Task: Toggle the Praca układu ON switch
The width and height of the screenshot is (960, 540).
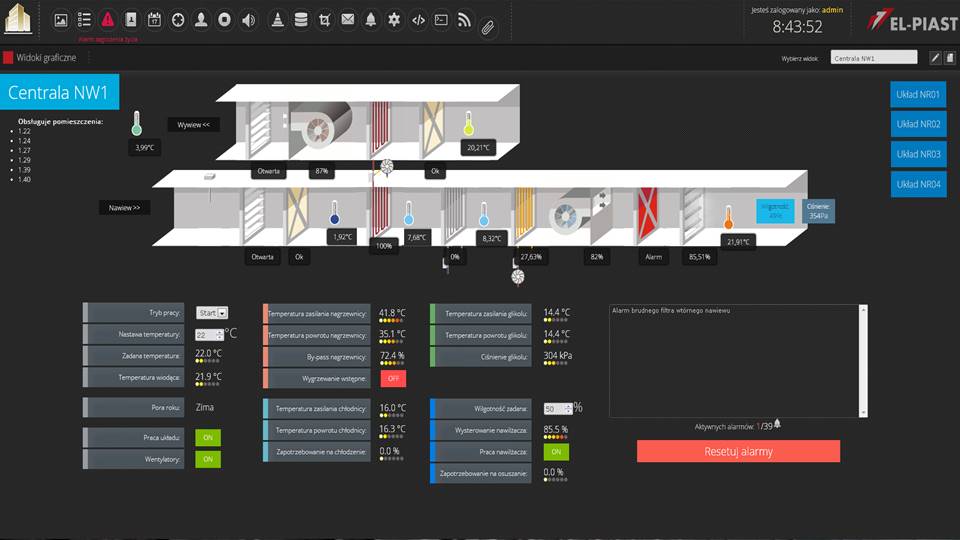Action: 208,437
